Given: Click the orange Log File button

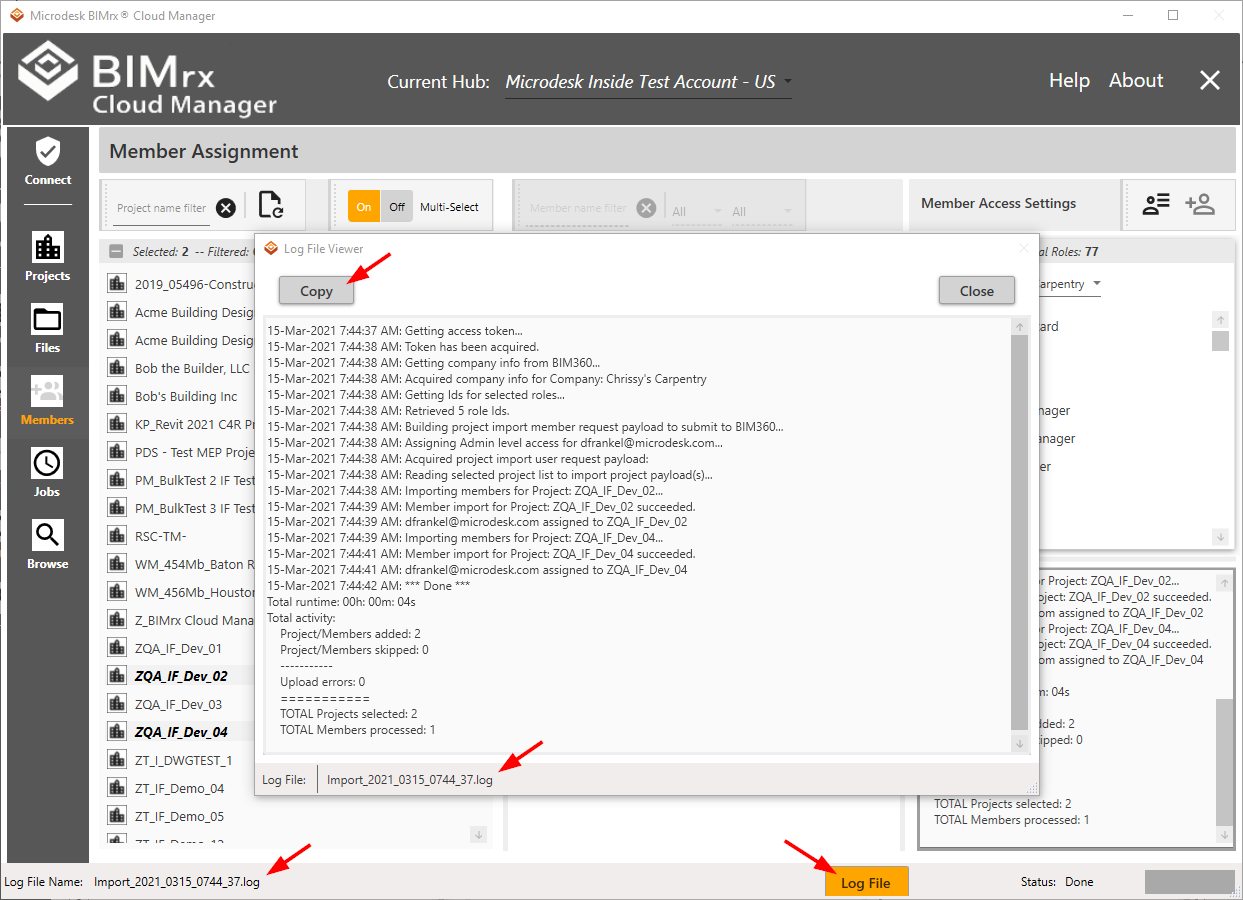Looking at the screenshot, I should coord(866,882).
